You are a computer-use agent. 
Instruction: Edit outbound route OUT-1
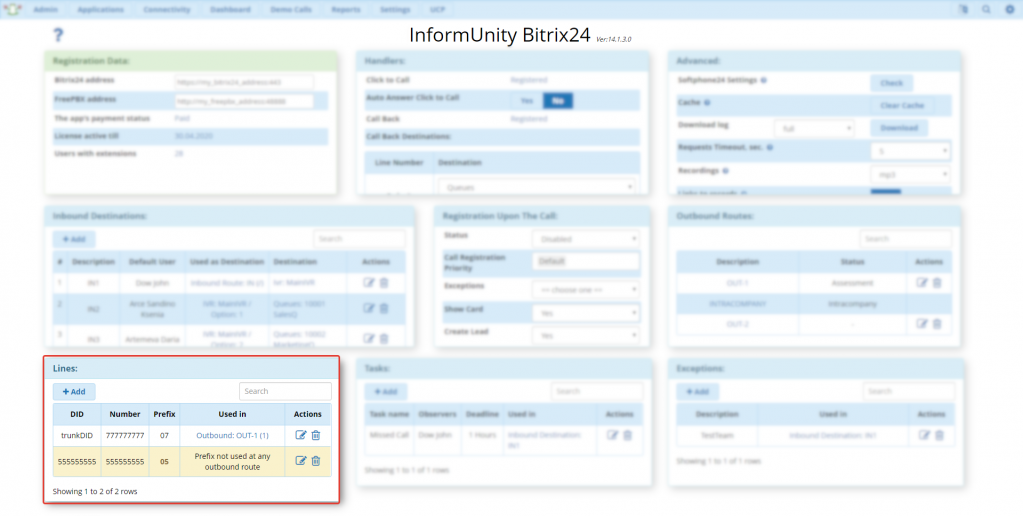point(922,282)
